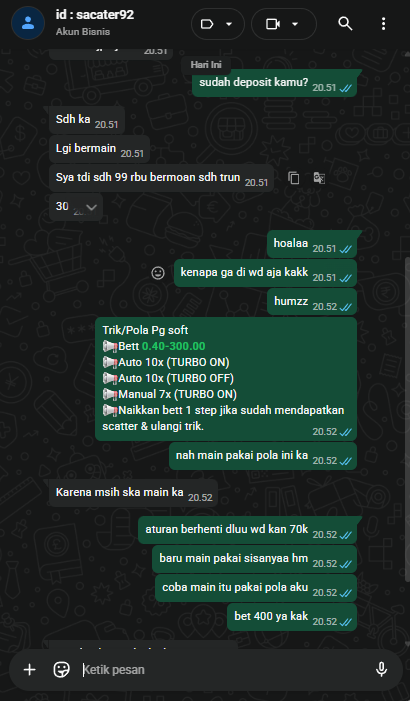Viewport: 410px width, 701px height.
Task: Open the attach plus menu
Action: pos(30,669)
